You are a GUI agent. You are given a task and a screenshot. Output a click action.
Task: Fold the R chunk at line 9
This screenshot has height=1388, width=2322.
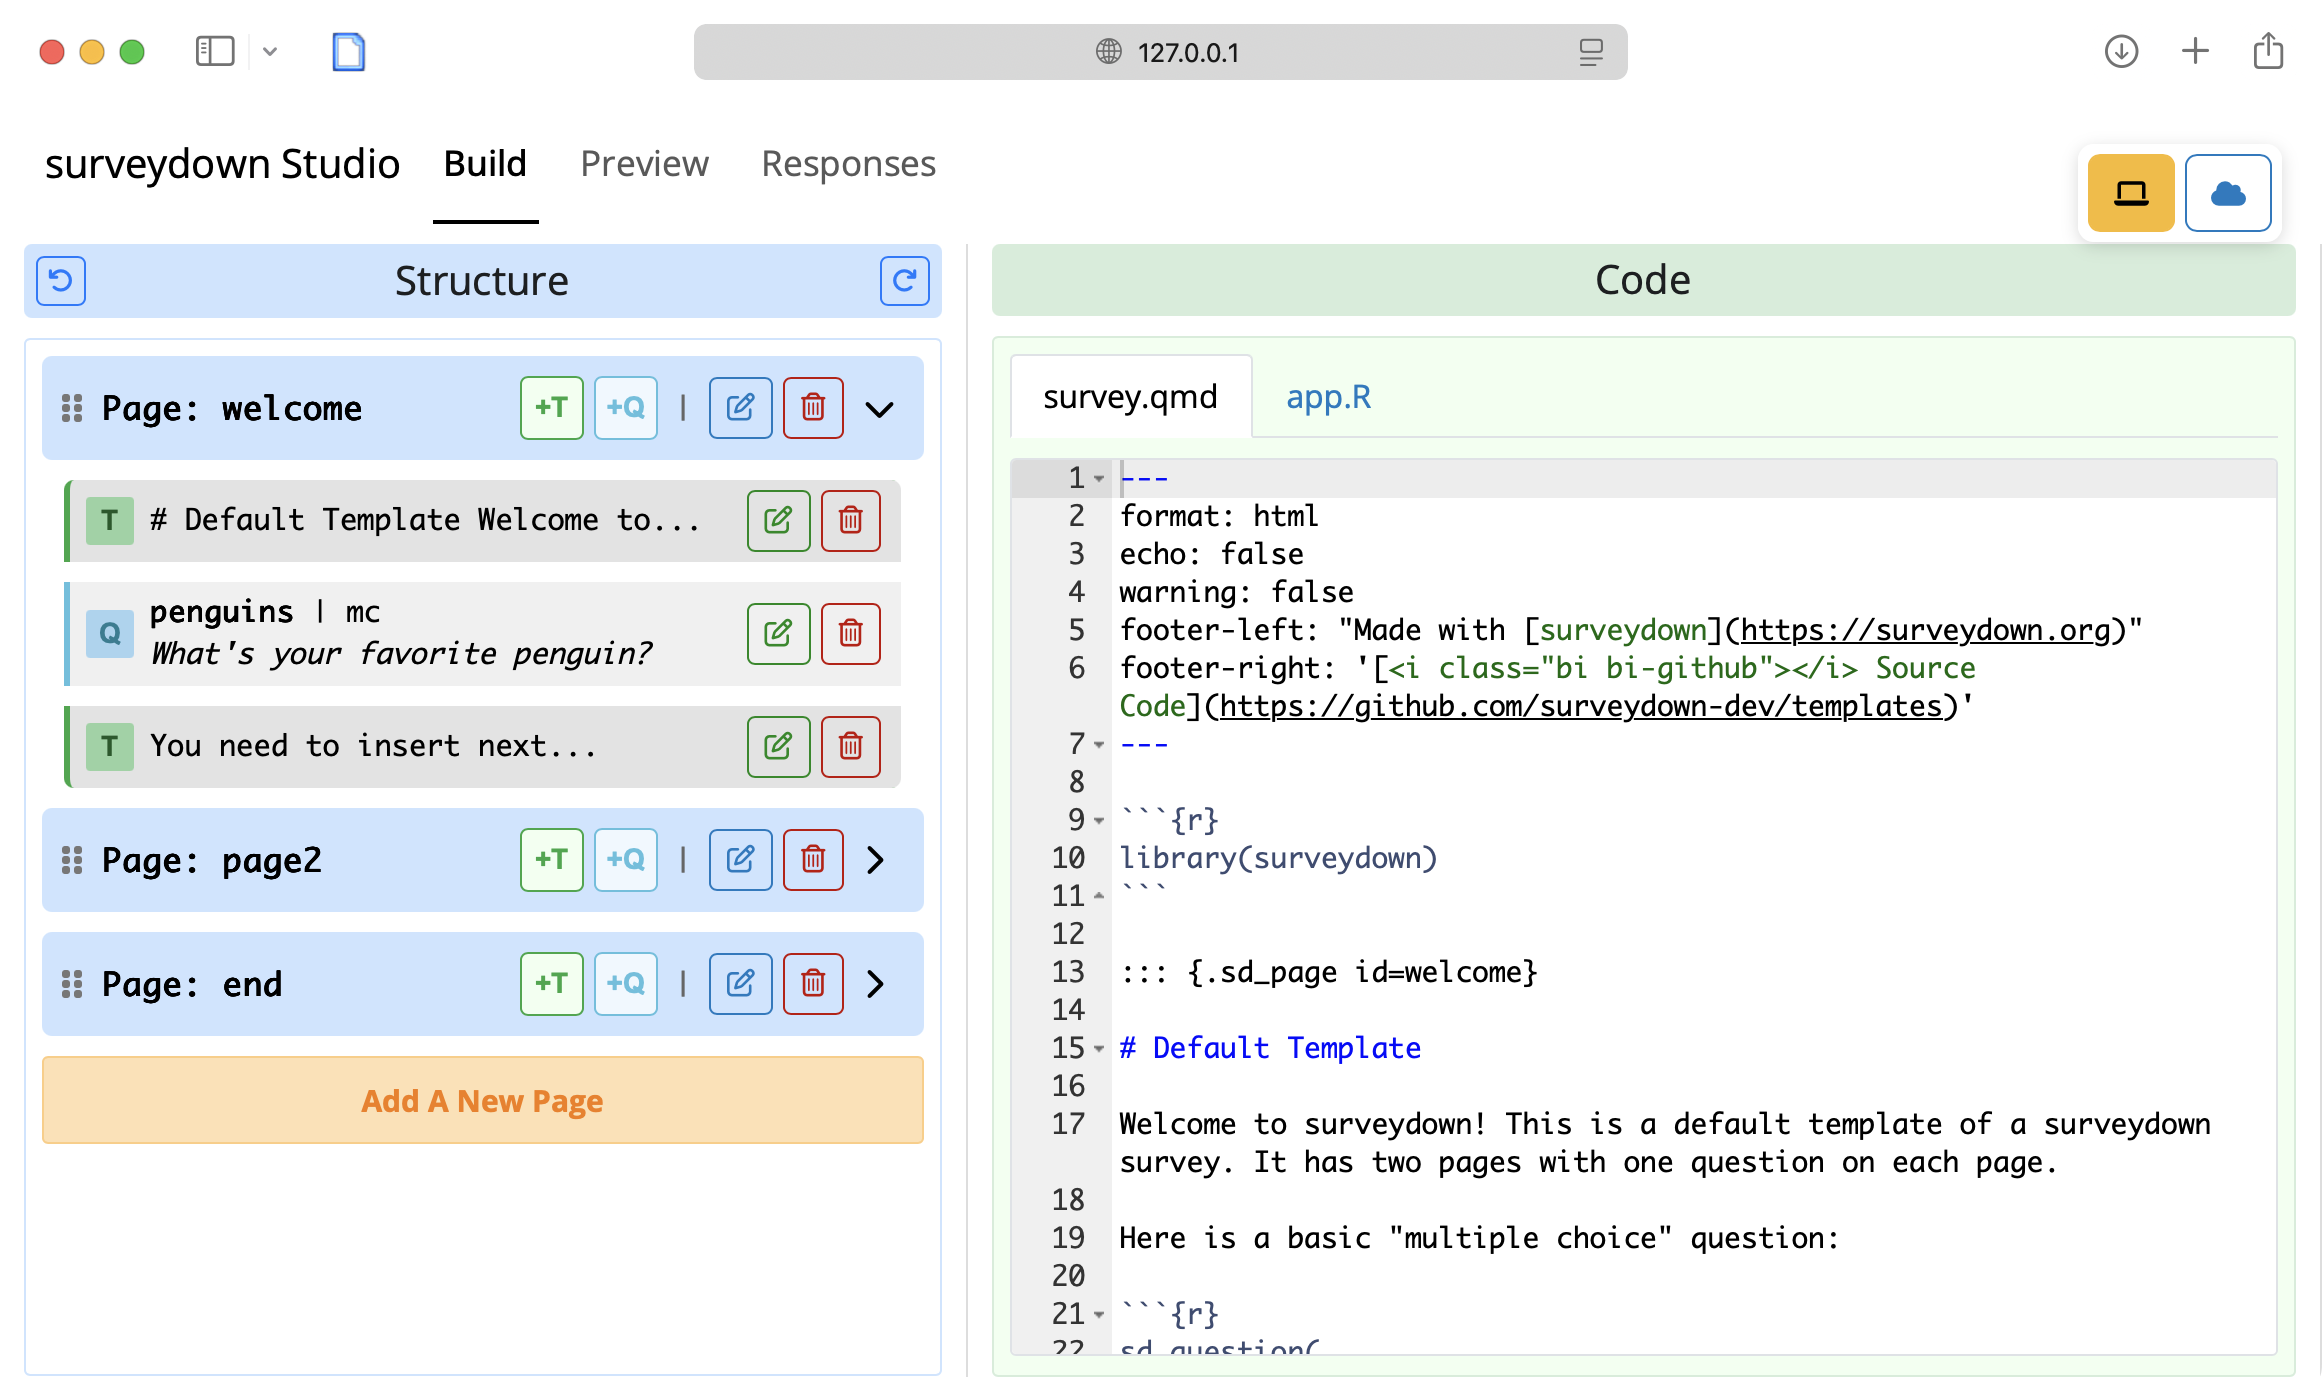pyautogui.click(x=1099, y=820)
